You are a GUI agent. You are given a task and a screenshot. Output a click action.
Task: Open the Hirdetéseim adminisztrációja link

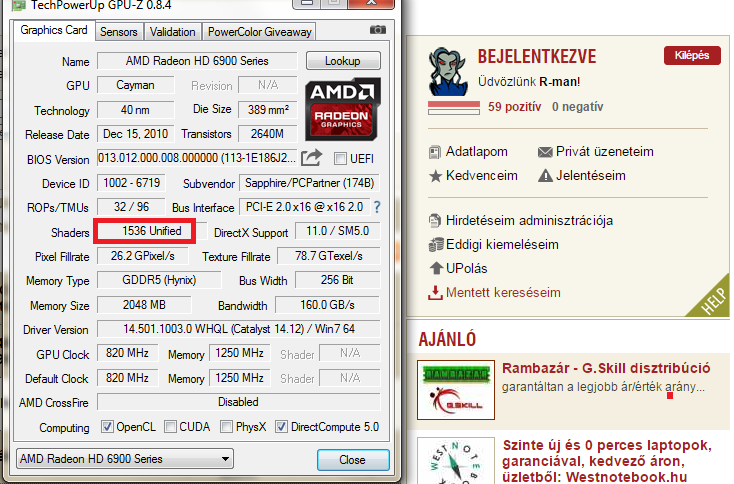click(x=529, y=220)
